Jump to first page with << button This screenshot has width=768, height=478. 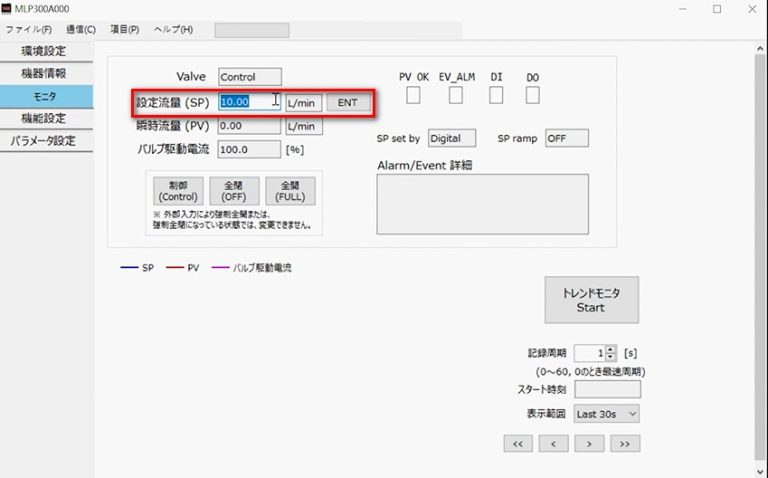click(517, 443)
